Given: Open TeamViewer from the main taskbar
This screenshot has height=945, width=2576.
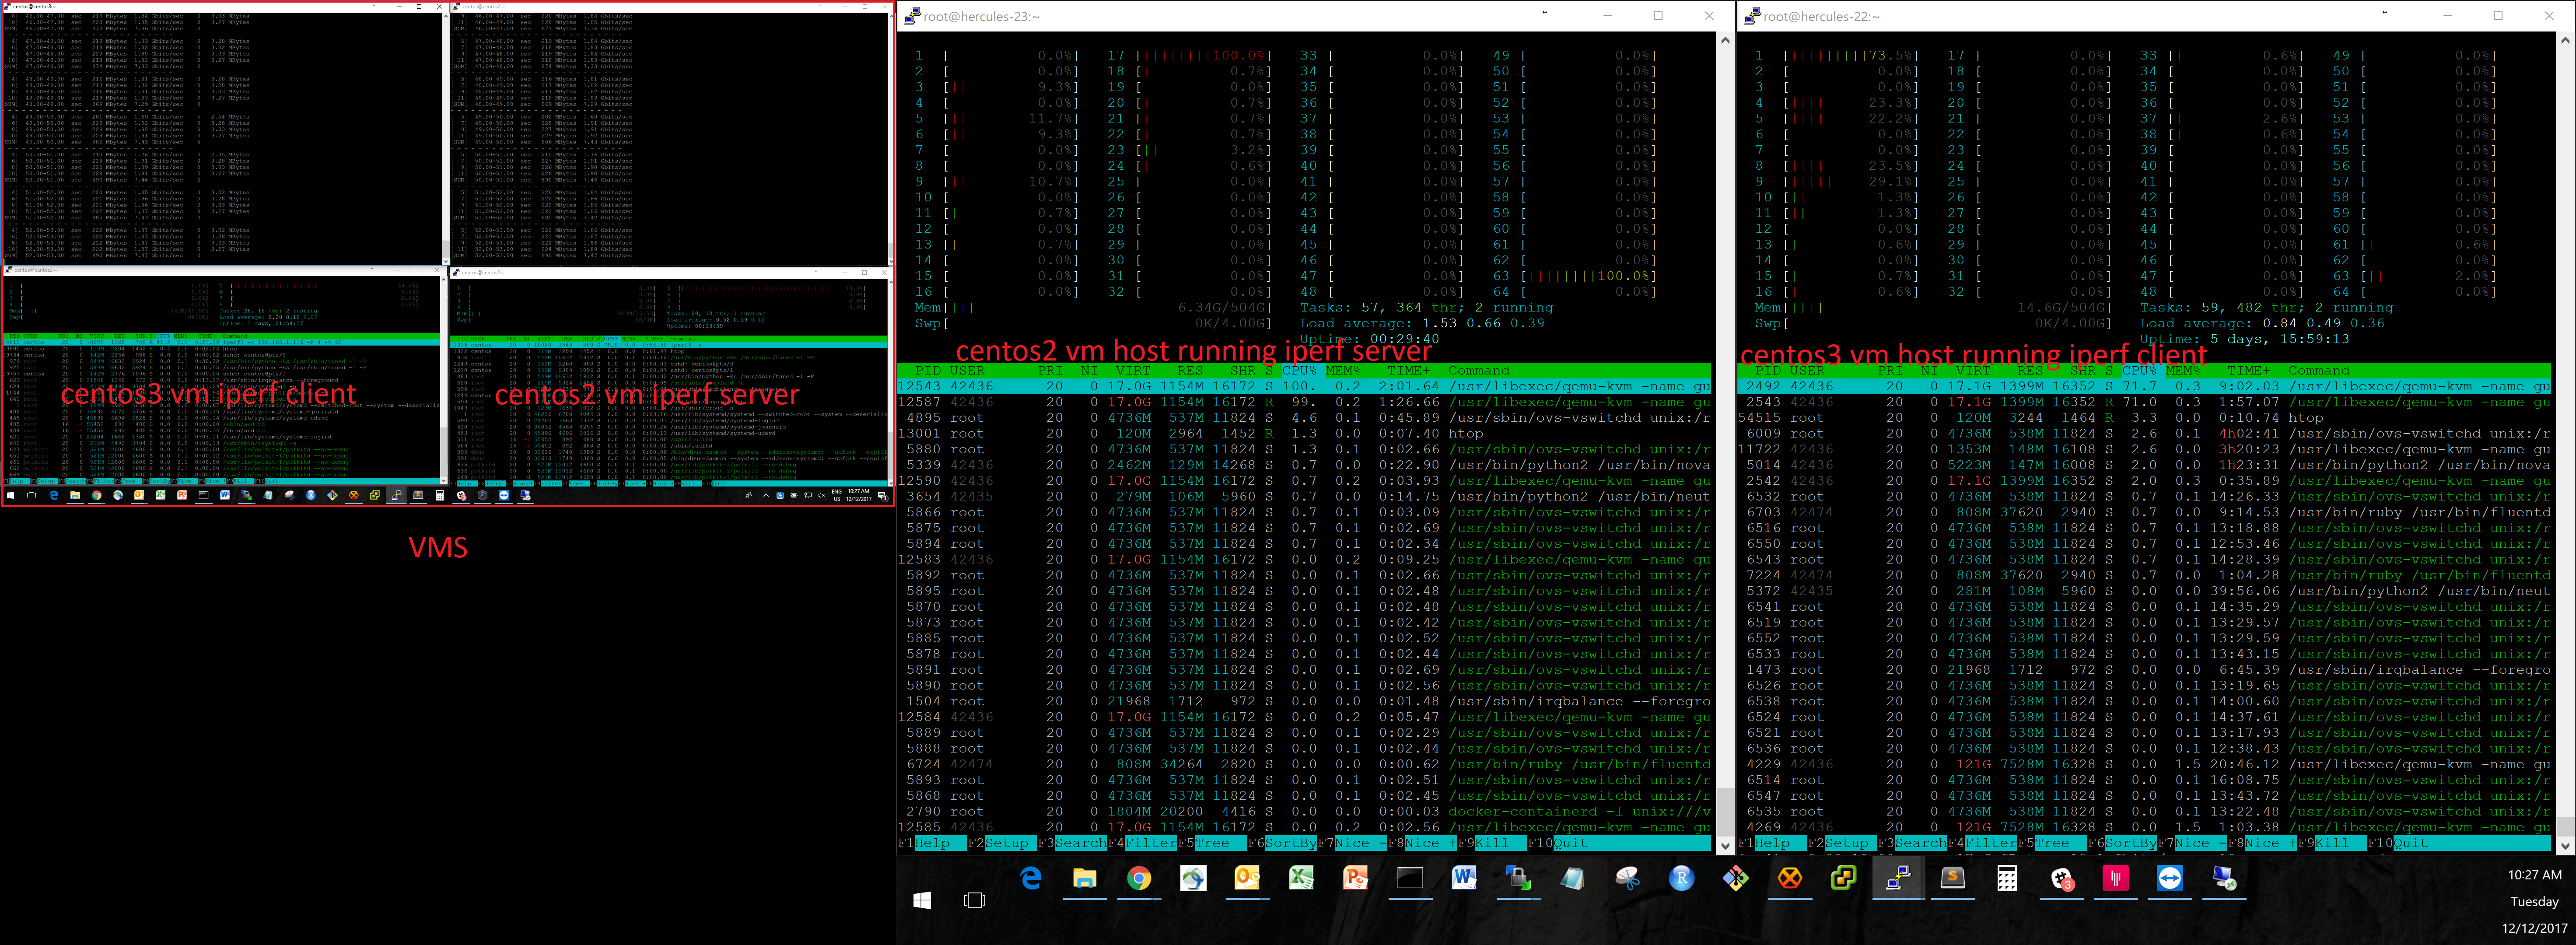Looking at the screenshot, I should point(2169,879).
